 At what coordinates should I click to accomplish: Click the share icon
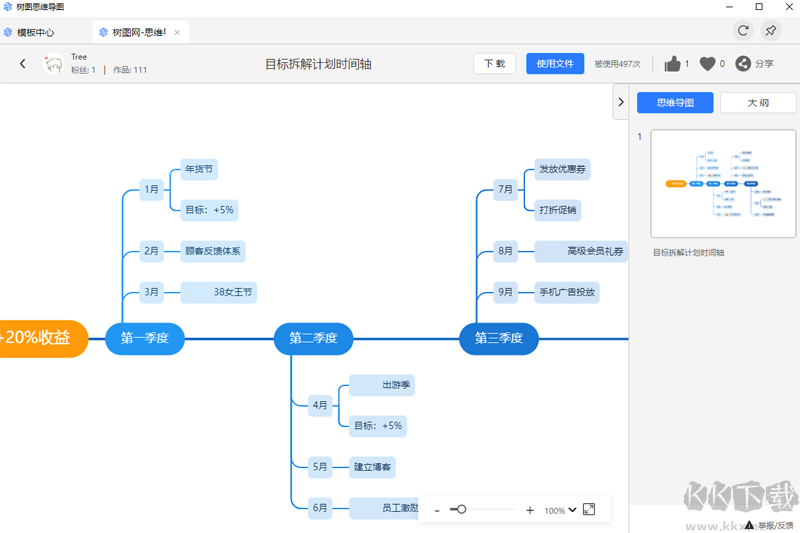click(743, 64)
